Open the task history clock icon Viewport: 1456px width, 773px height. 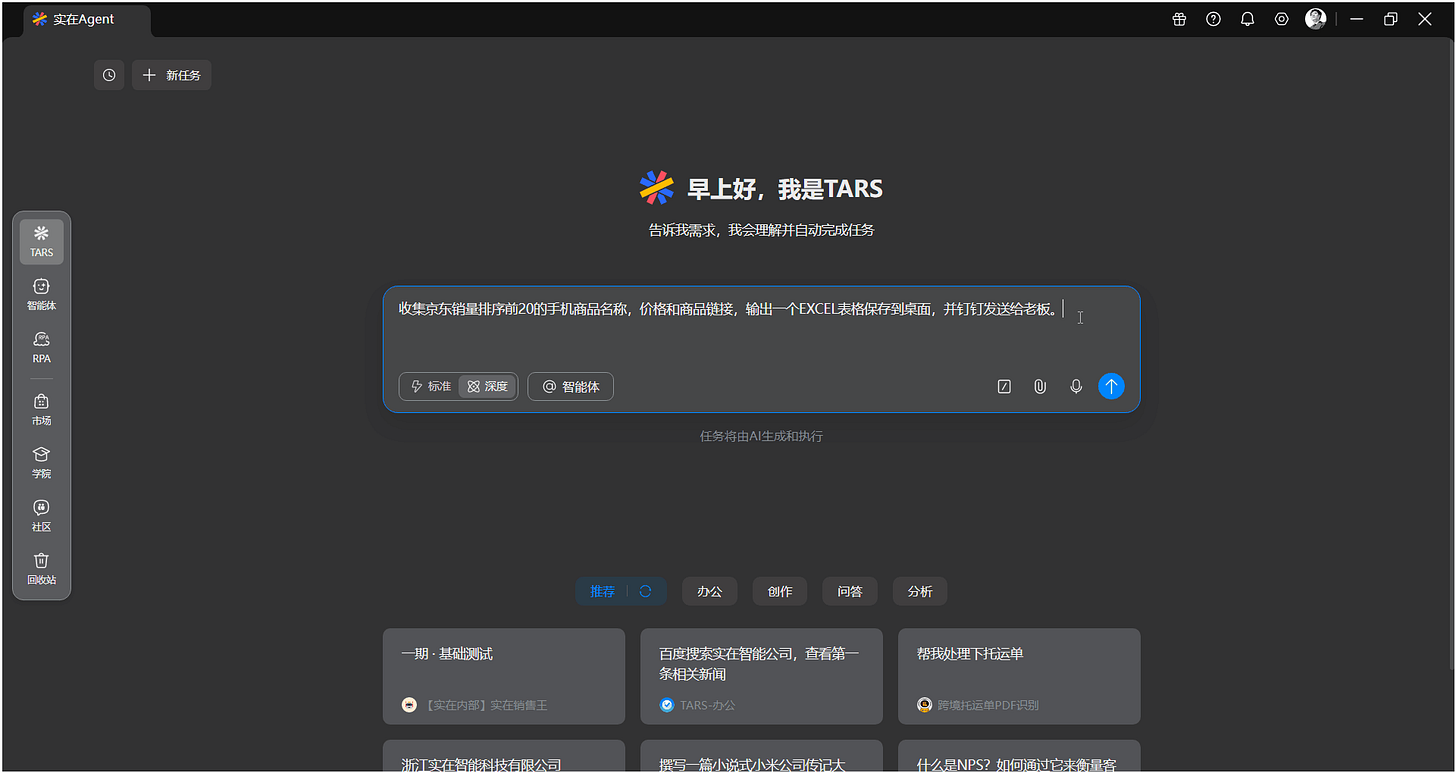tap(109, 75)
